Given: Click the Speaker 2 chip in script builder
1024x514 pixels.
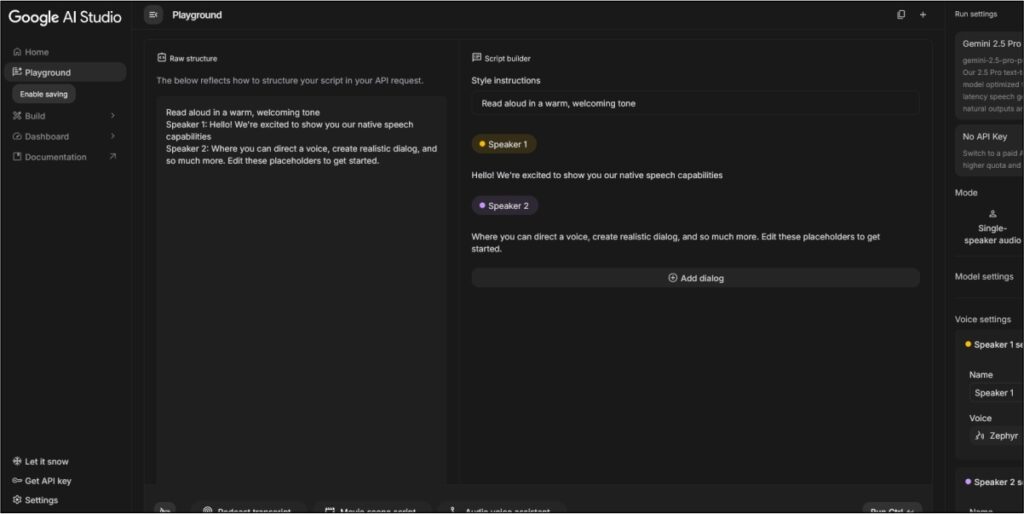Looking at the screenshot, I should (505, 206).
